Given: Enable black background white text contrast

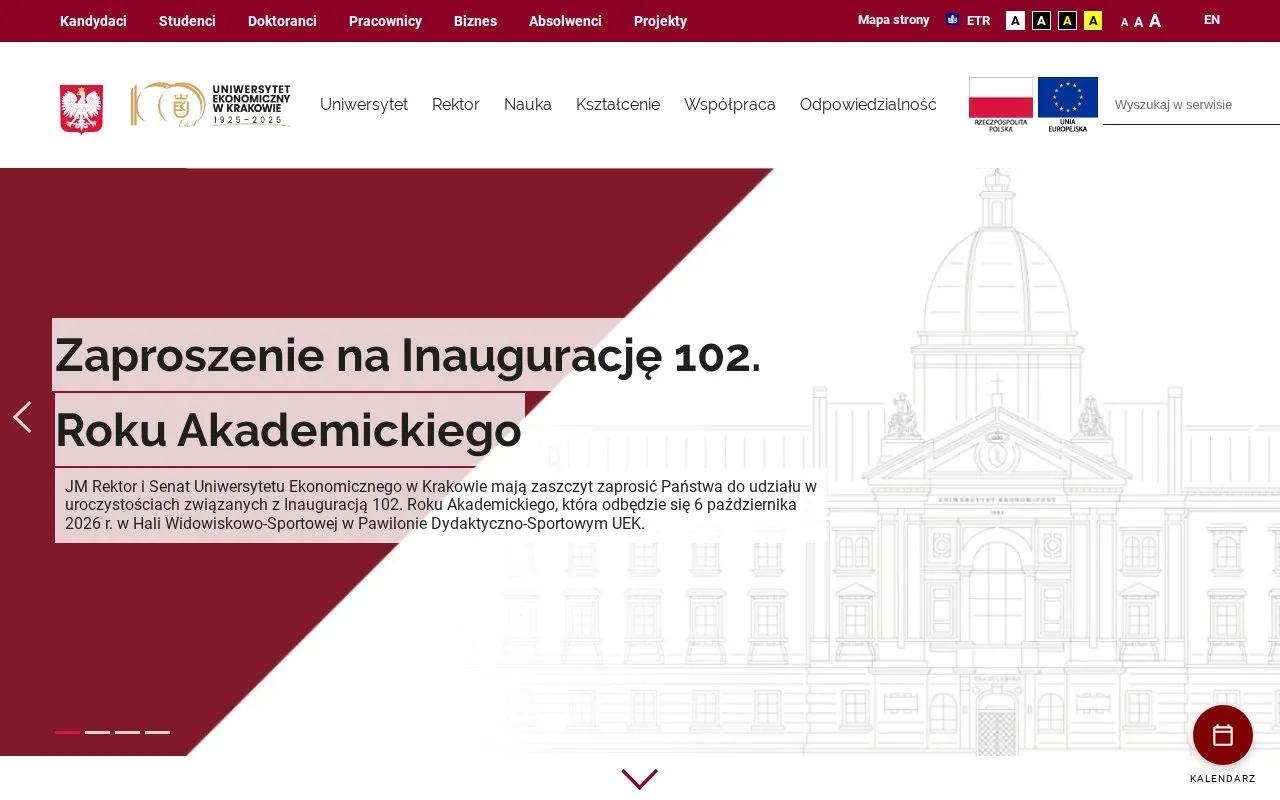Looking at the screenshot, I should coord(1042,21).
